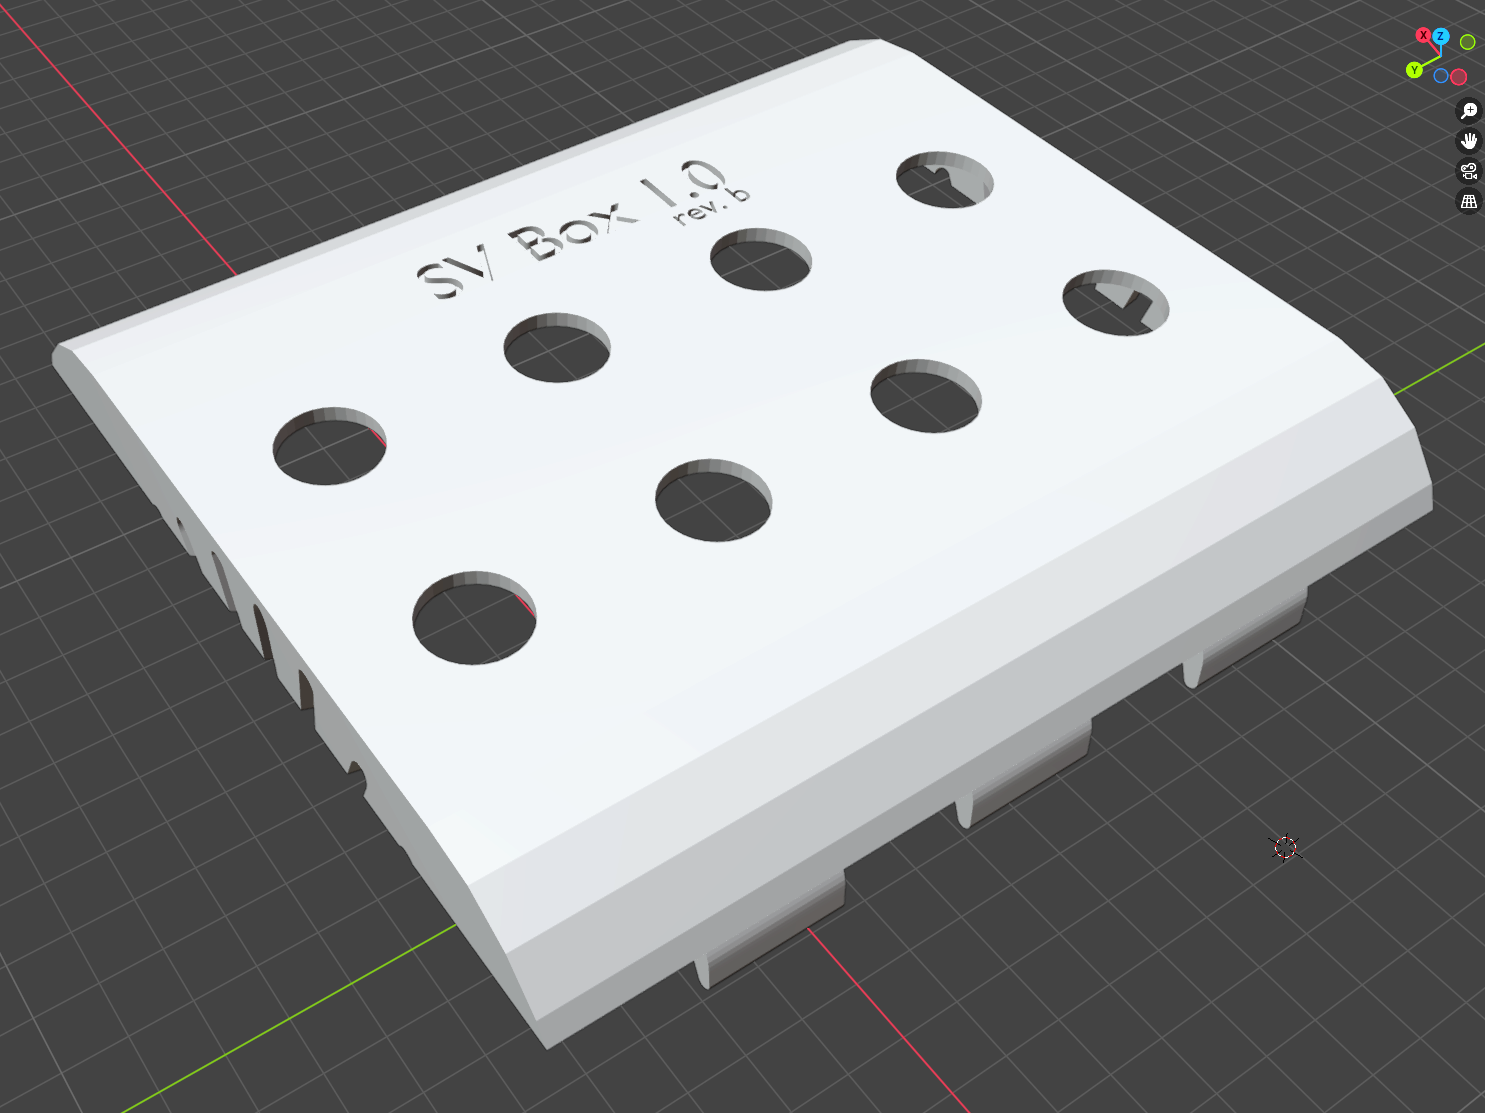Screen dimensions: 1485x1113
Task: Click the green Y axis gizmo ball
Action: point(1414,69)
